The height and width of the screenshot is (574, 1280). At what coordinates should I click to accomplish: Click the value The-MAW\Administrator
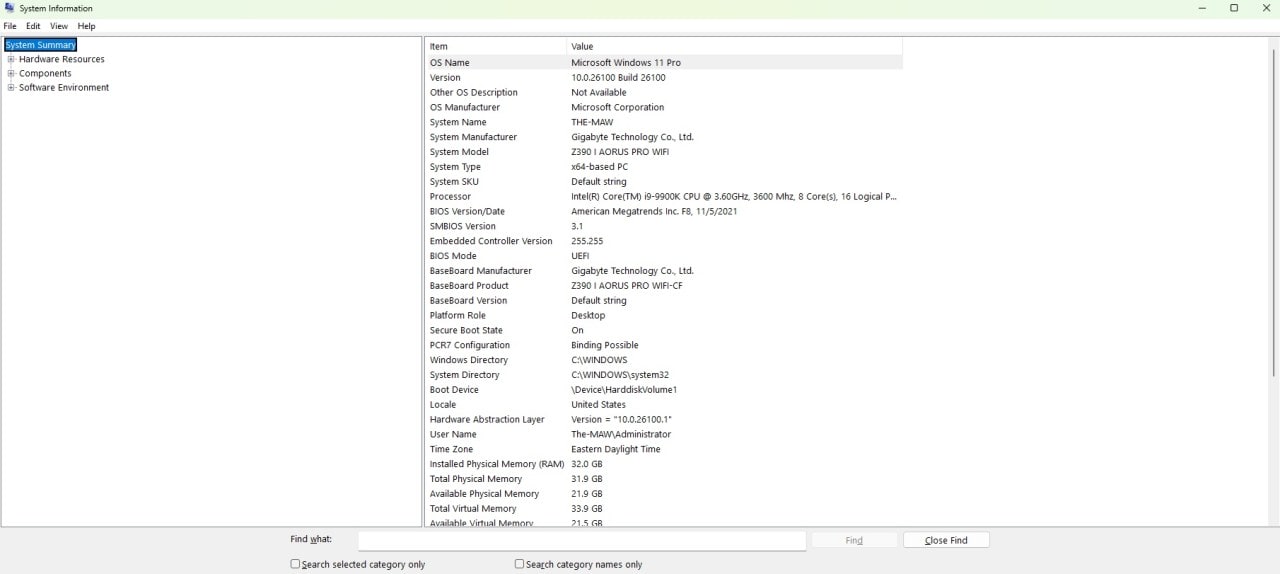[621, 434]
